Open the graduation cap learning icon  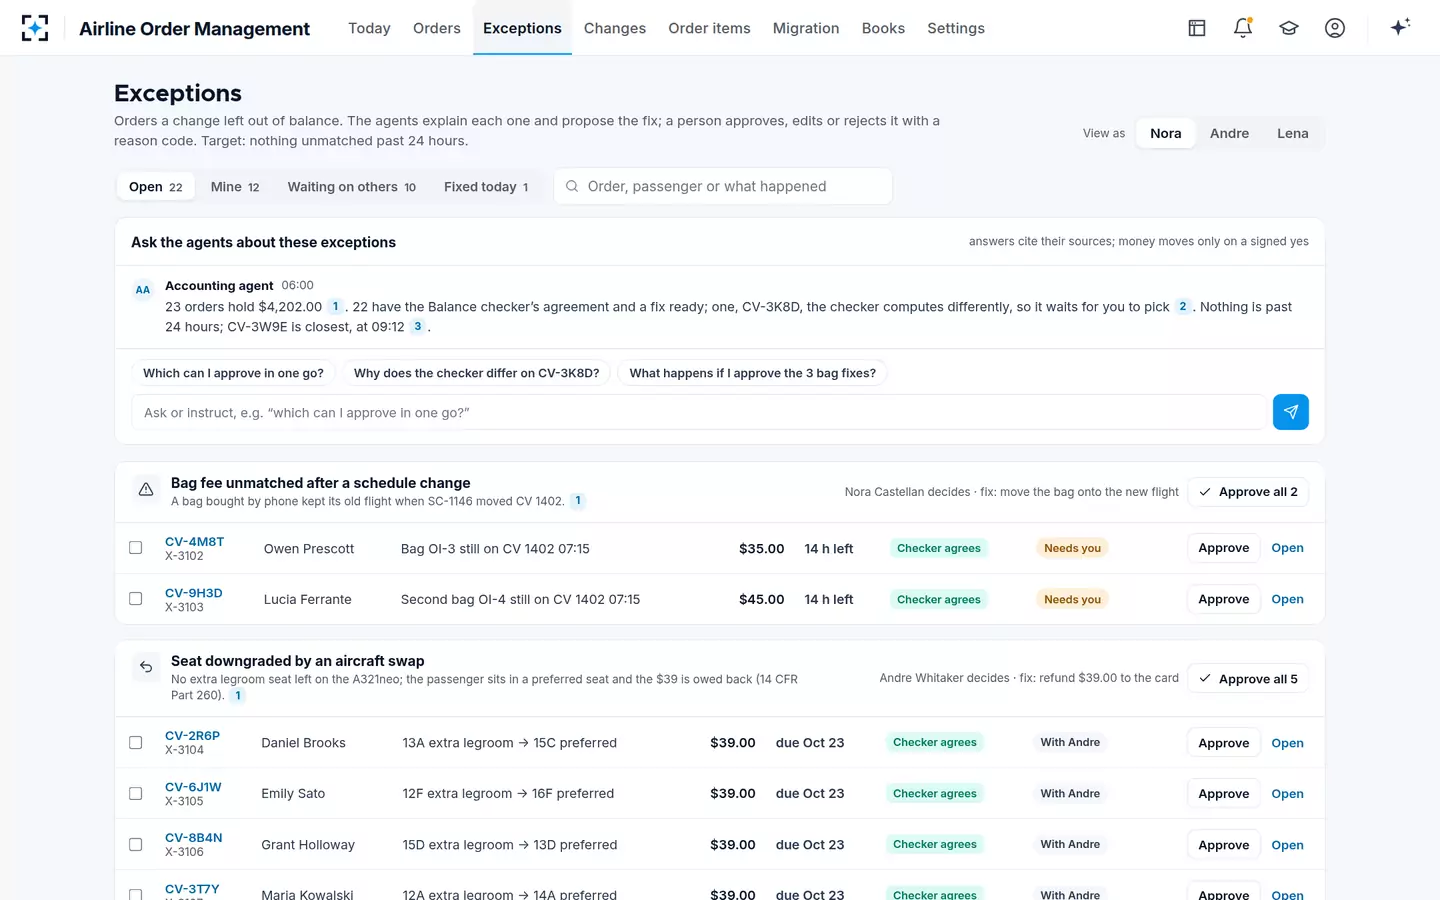[x=1289, y=28]
